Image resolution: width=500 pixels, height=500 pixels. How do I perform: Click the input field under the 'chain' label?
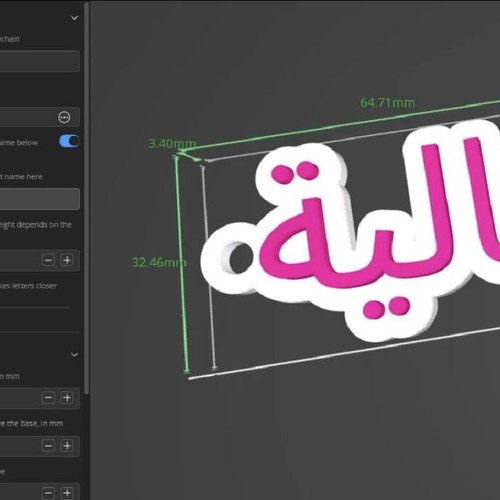tap(40, 61)
